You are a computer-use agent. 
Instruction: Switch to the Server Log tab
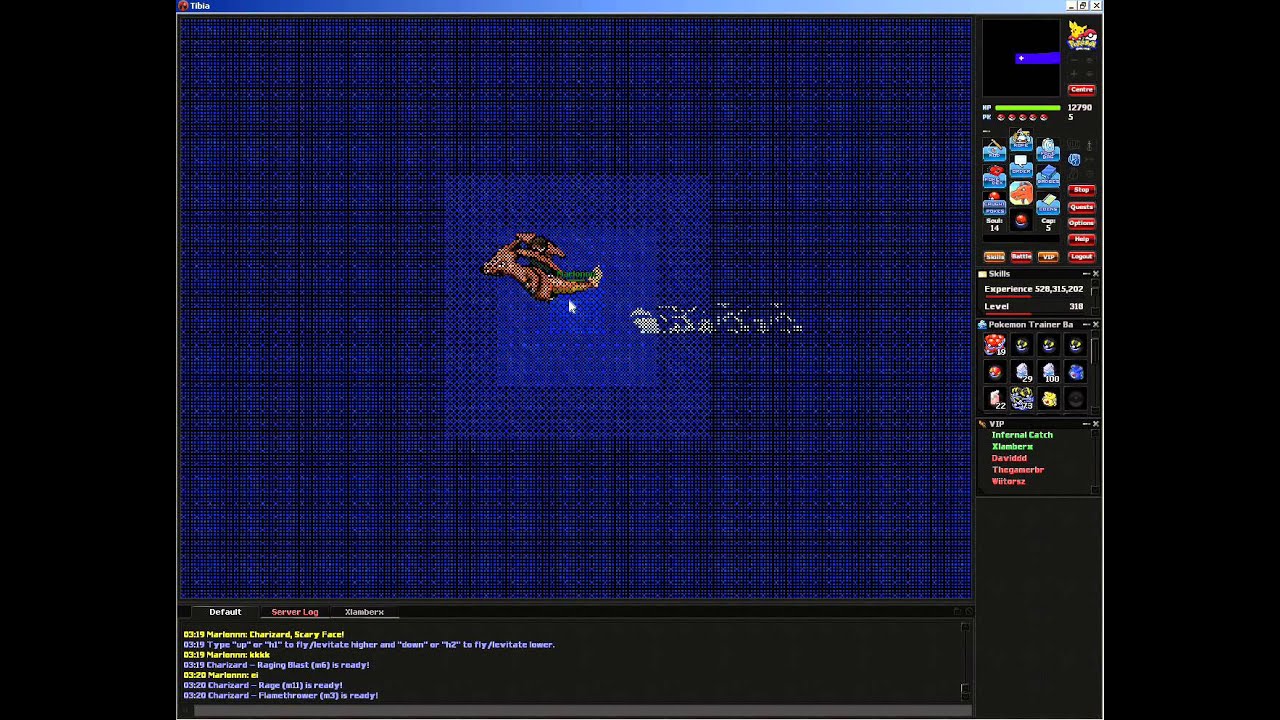[x=295, y=612]
